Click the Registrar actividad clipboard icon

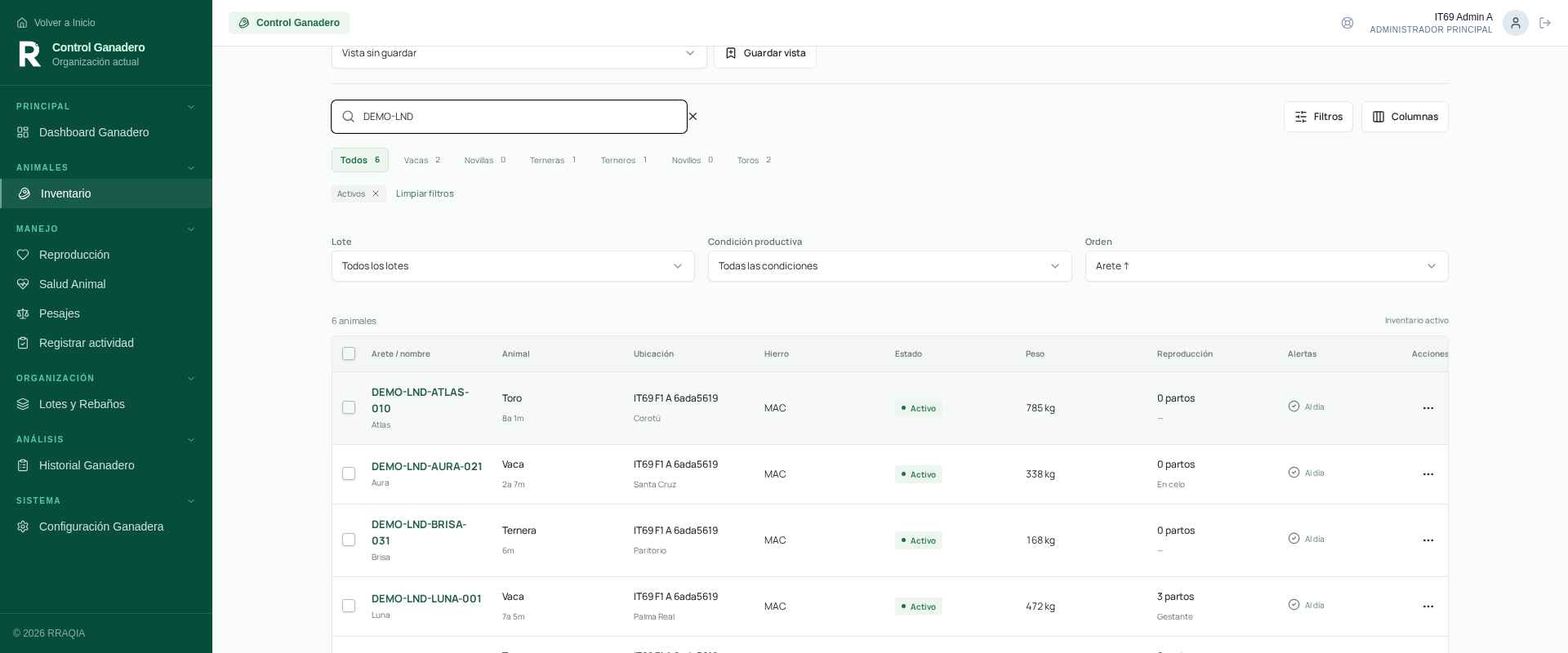[x=23, y=344]
